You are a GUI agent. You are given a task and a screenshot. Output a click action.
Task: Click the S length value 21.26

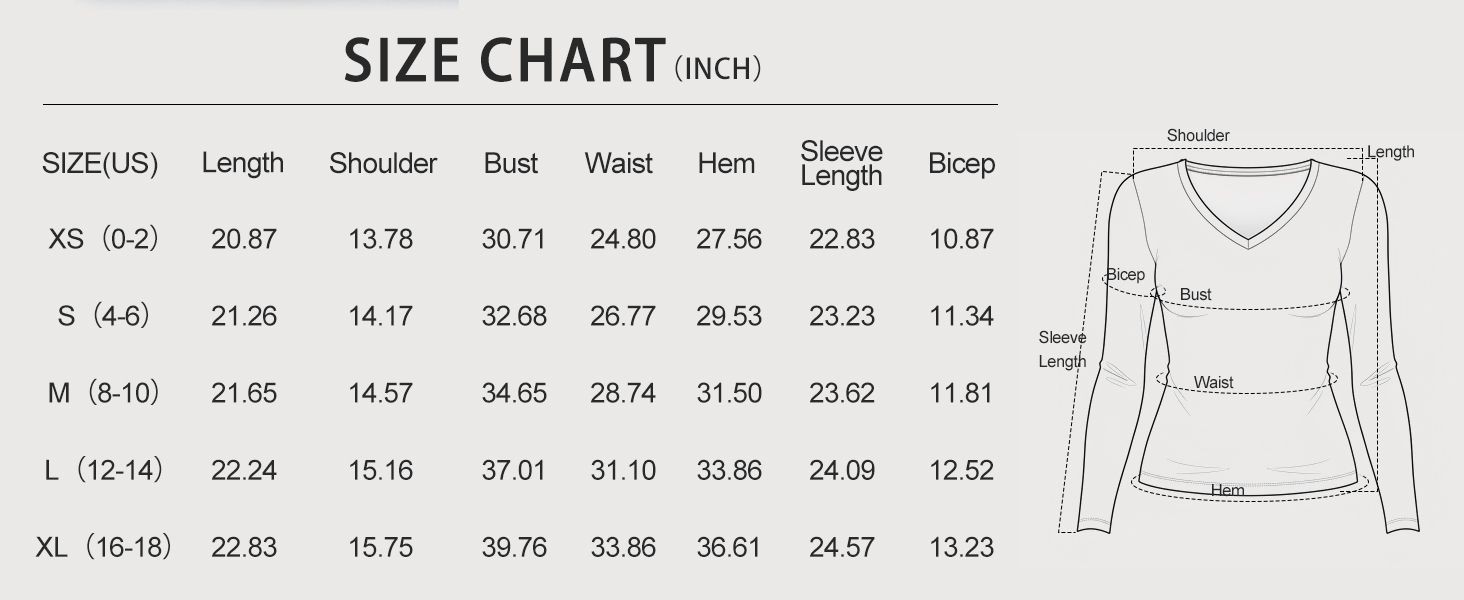coord(243,317)
